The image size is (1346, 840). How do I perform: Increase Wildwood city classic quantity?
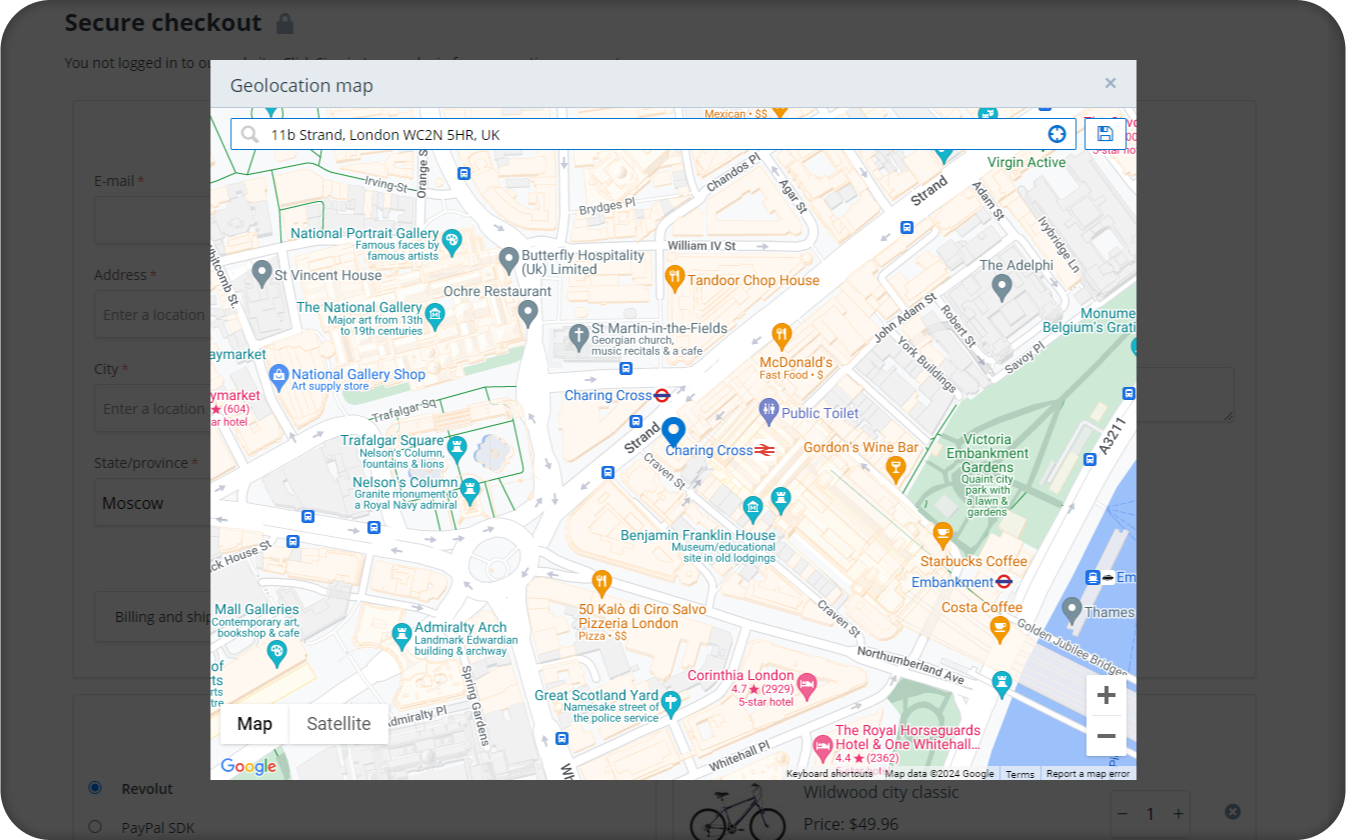(1179, 814)
